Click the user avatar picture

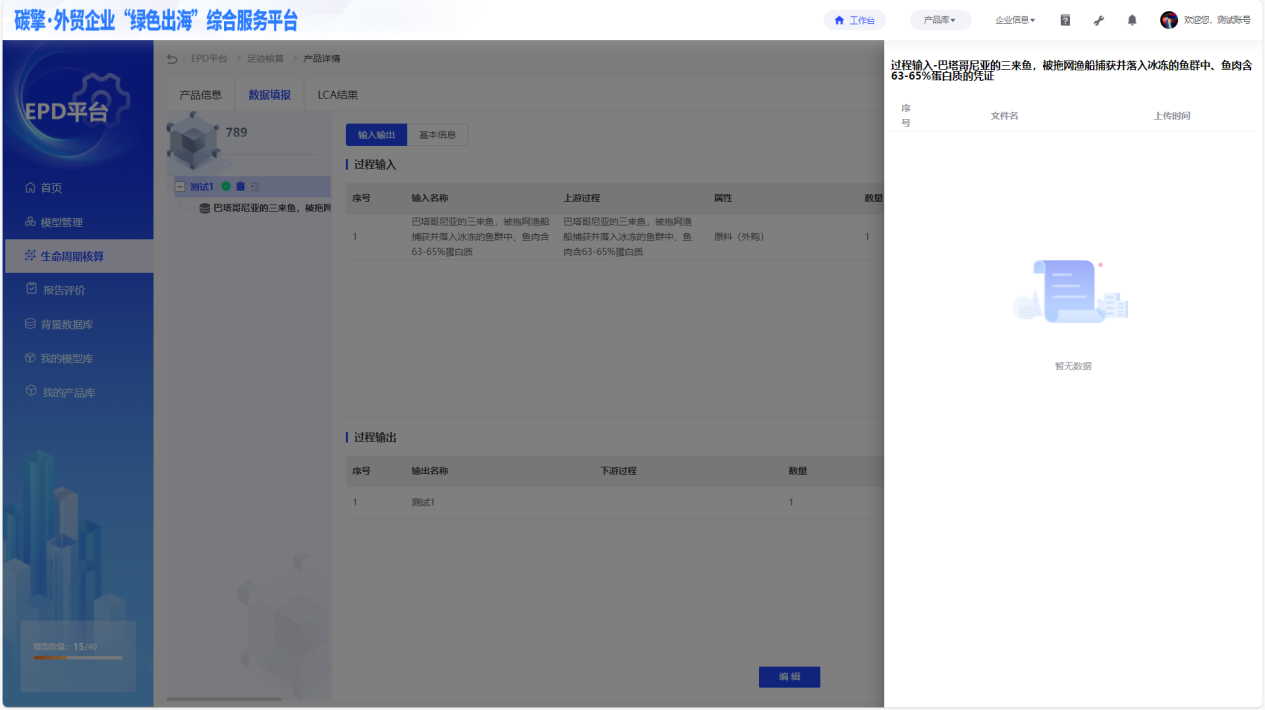tap(1168, 20)
